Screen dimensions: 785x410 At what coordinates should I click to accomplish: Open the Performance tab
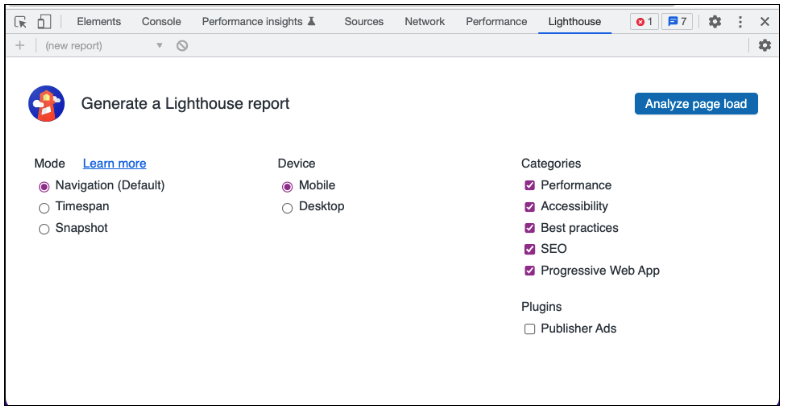pyautogui.click(x=496, y=22)
